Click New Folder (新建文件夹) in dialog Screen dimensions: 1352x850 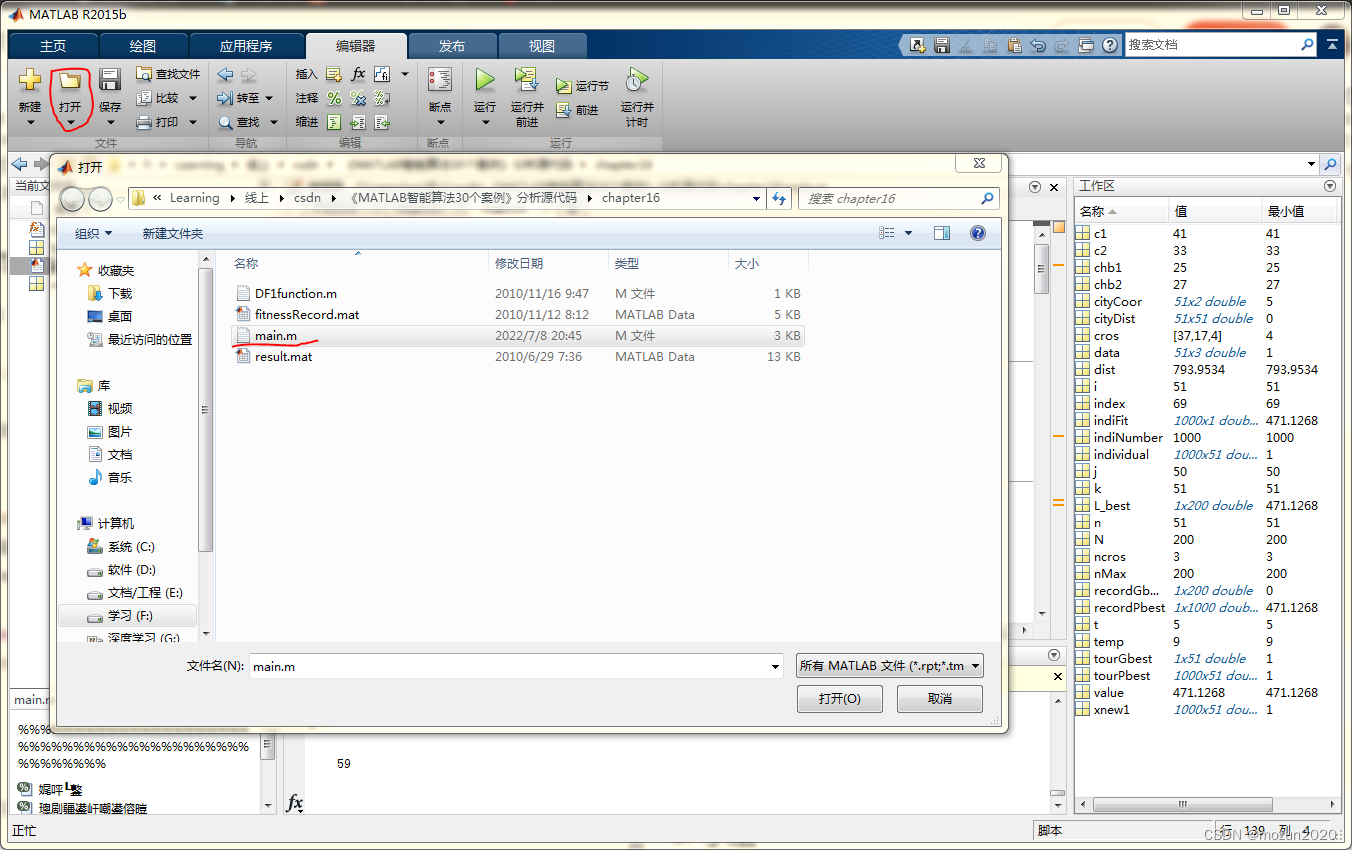click(x=173, y=233)
